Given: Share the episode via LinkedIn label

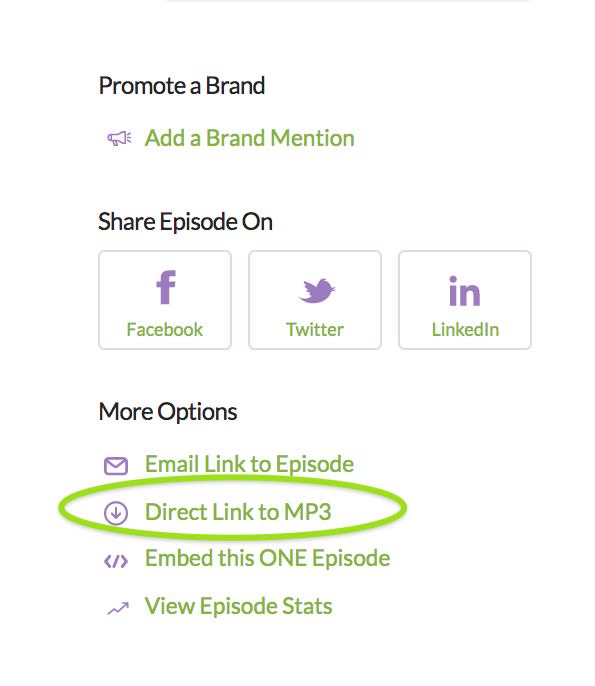Looking at the screenshot, I should [x=465, y=329].
